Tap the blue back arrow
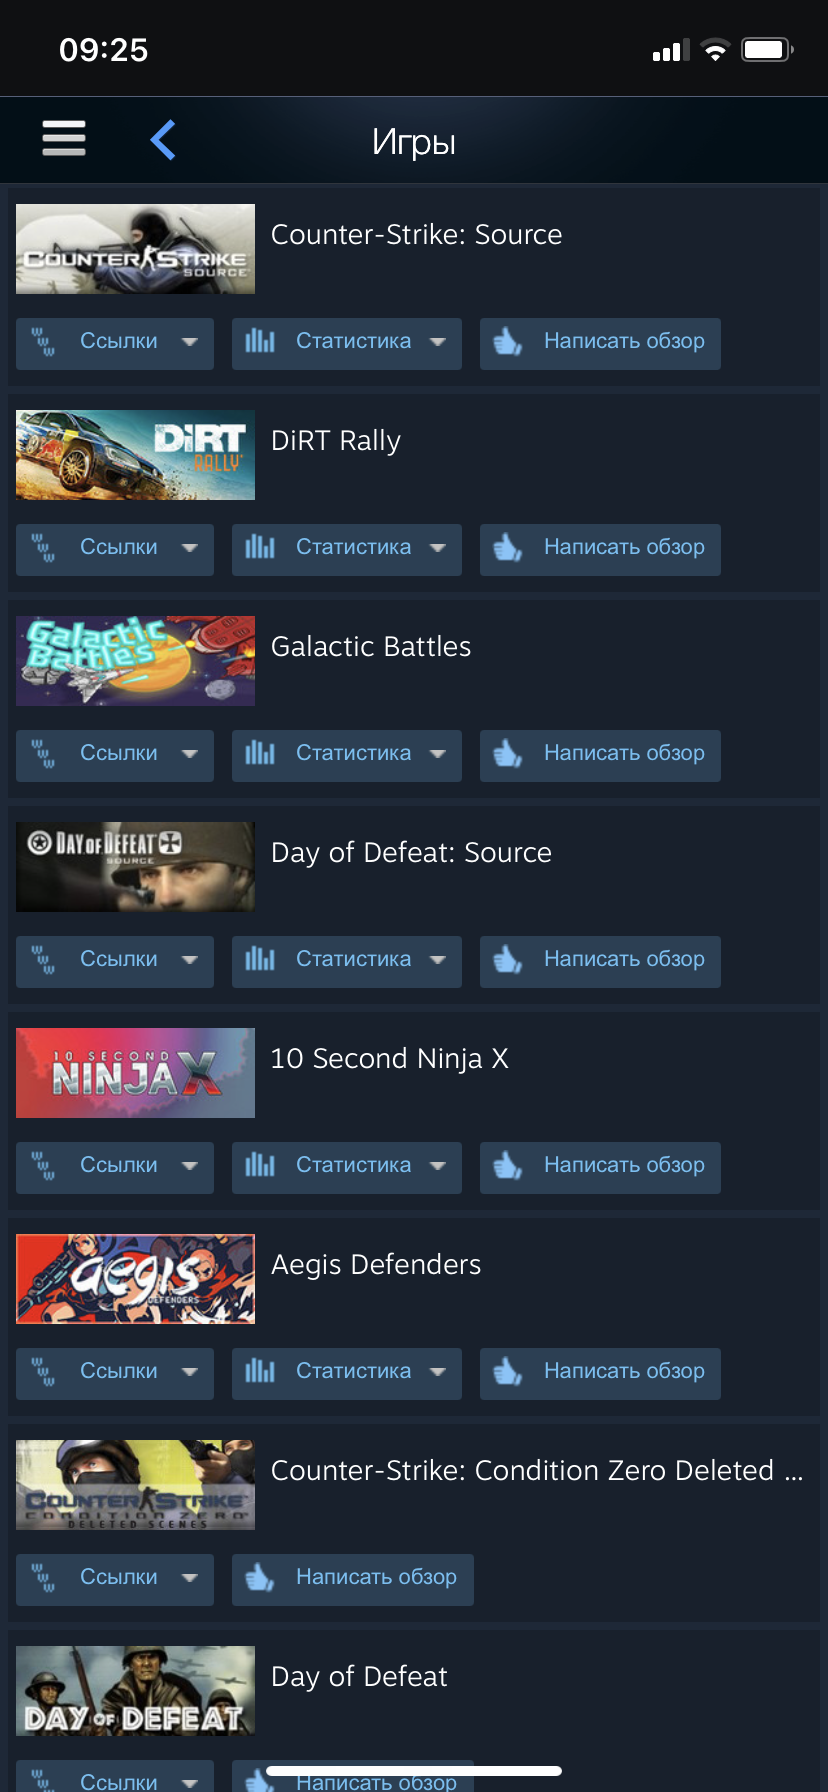 click(x=163, y=140)
